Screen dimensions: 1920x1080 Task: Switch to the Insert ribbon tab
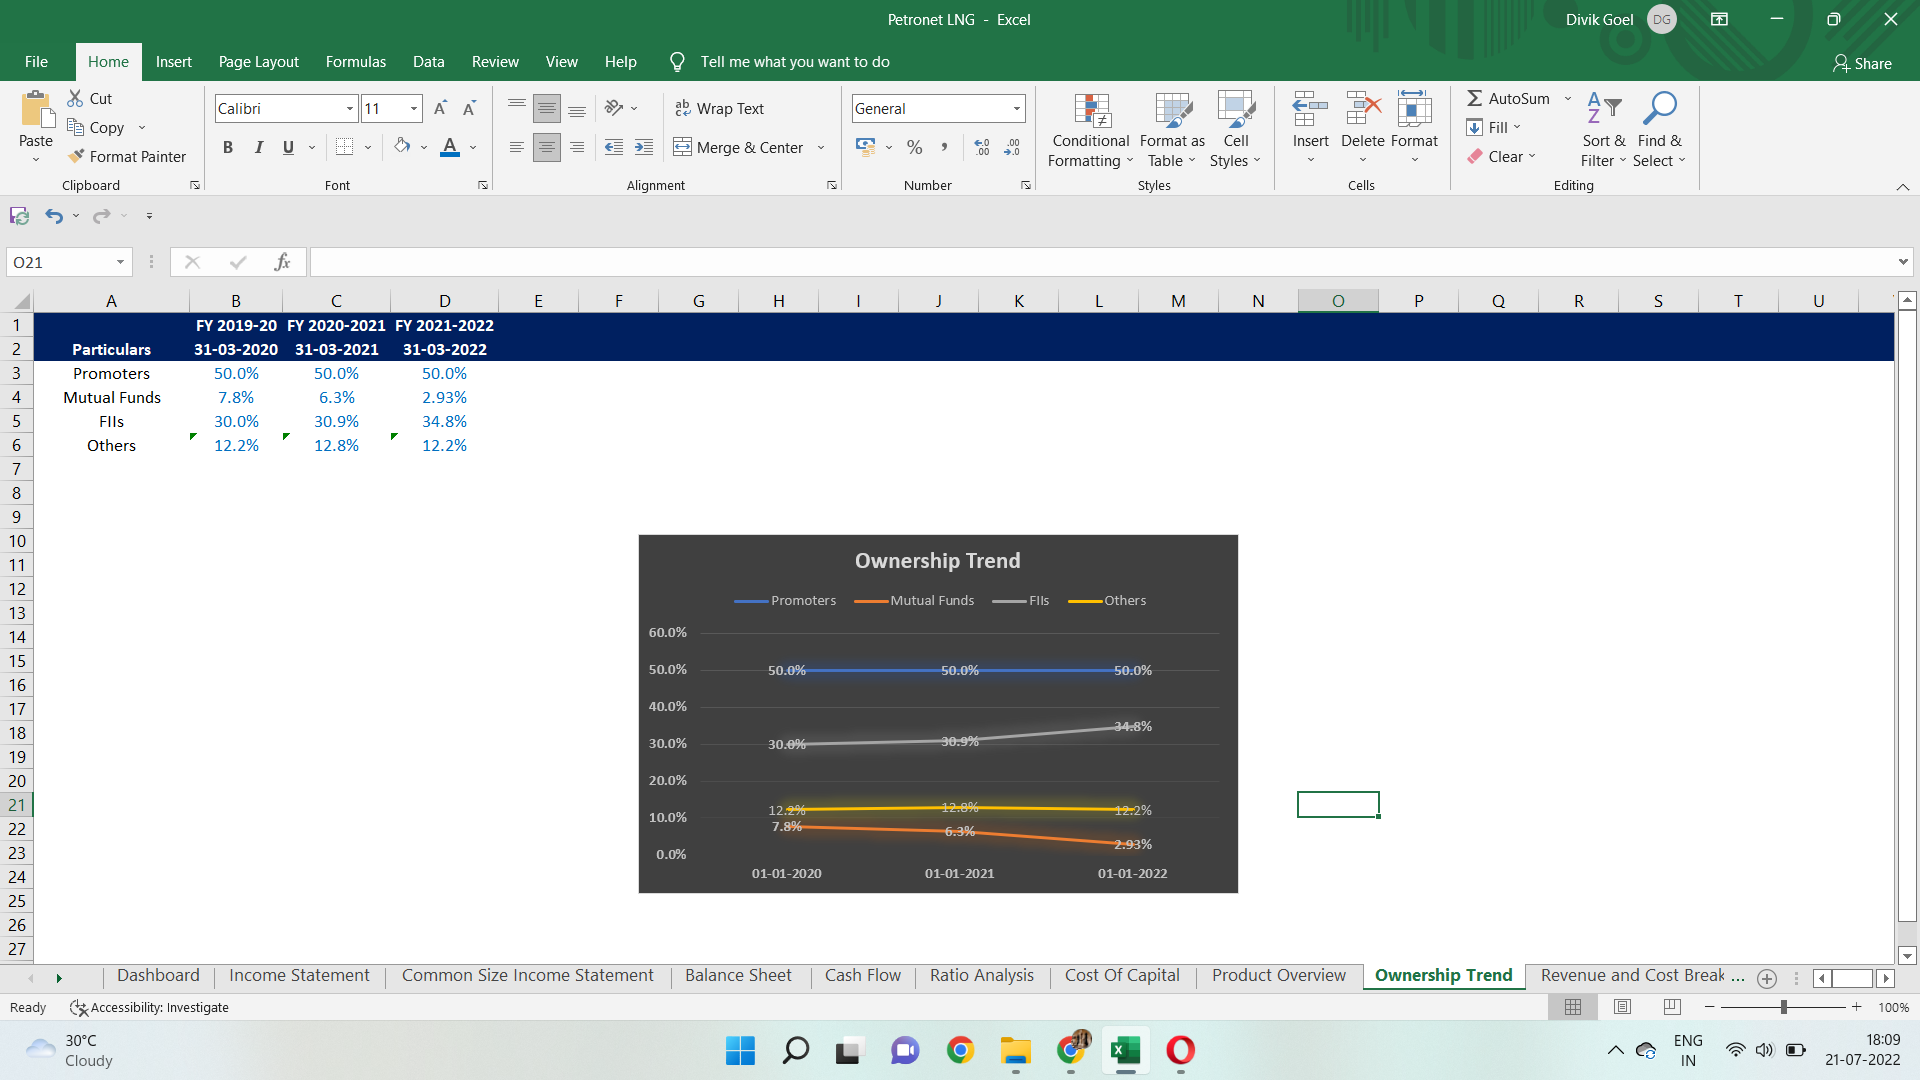tap(173, 61)
